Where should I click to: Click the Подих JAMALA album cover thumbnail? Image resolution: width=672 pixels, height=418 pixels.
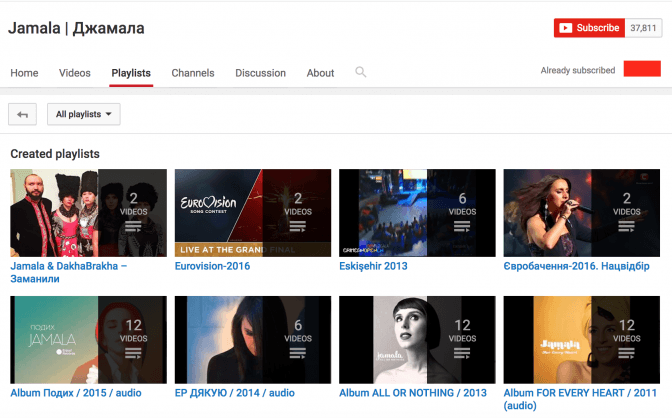click(x=88, y=340)
